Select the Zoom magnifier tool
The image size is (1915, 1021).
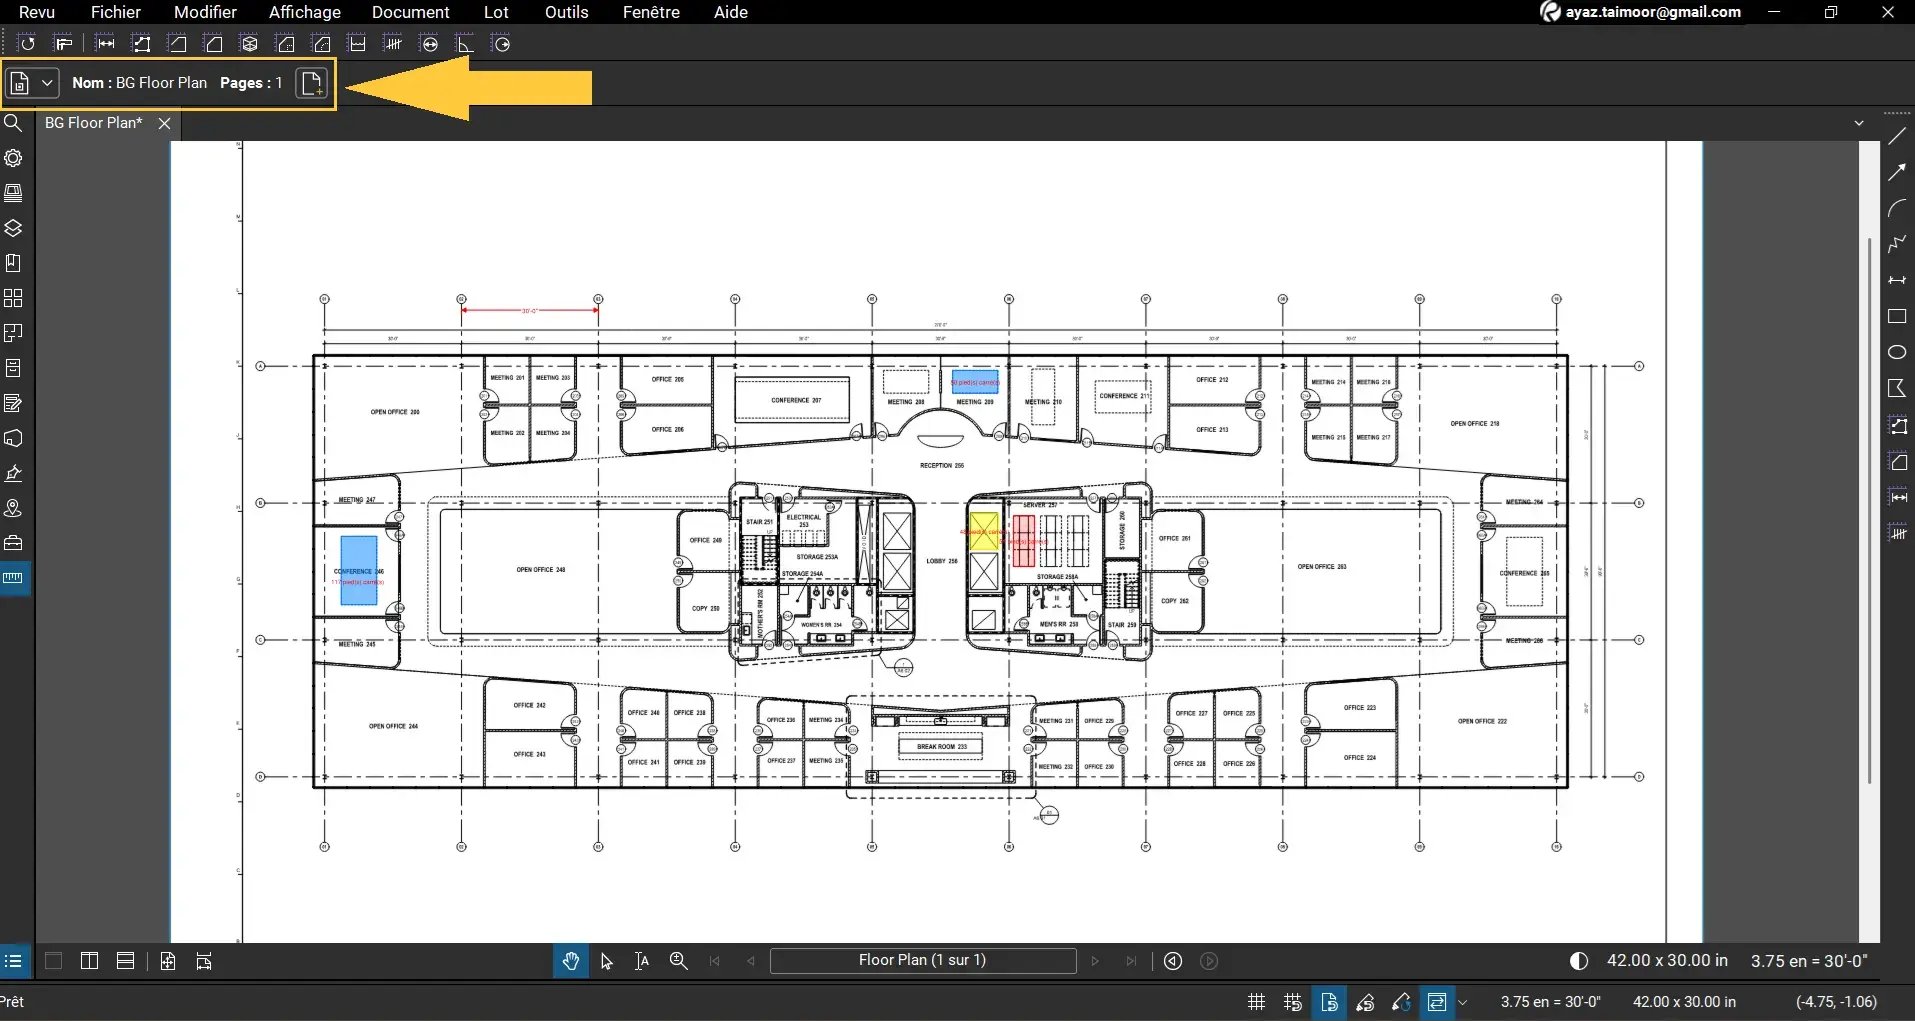678,960
